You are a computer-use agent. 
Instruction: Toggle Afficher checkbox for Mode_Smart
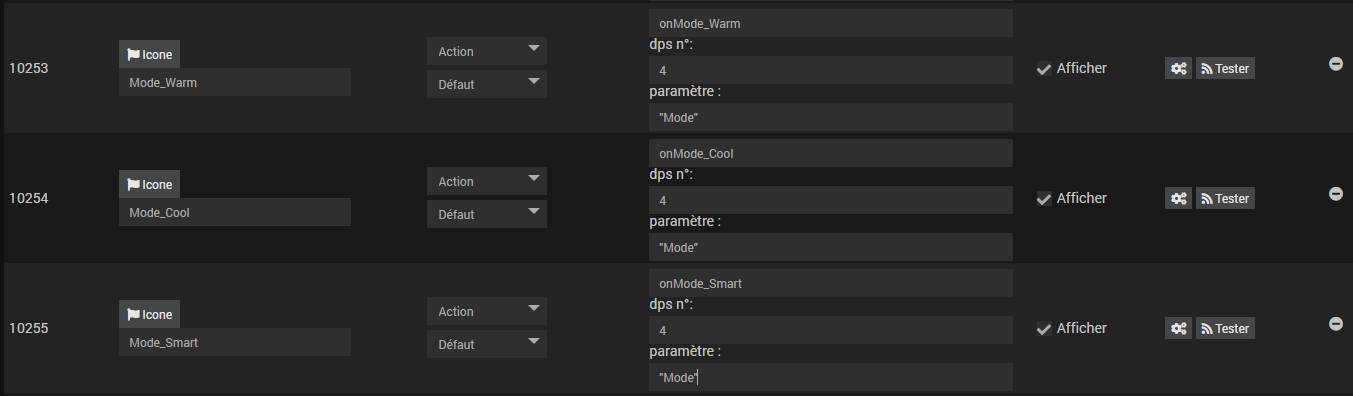pyautogui.click(x=1043, y=329)
